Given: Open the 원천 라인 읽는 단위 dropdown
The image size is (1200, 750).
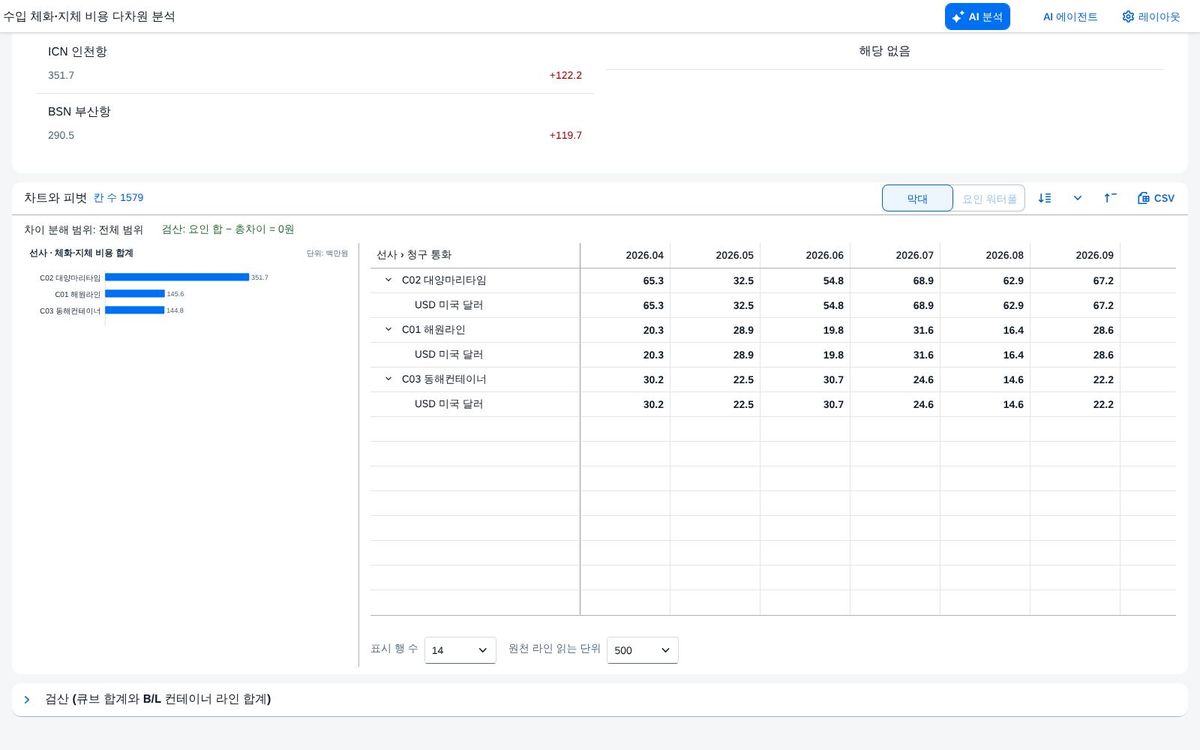Looking at the screenshot, I should tap(643, 650).
